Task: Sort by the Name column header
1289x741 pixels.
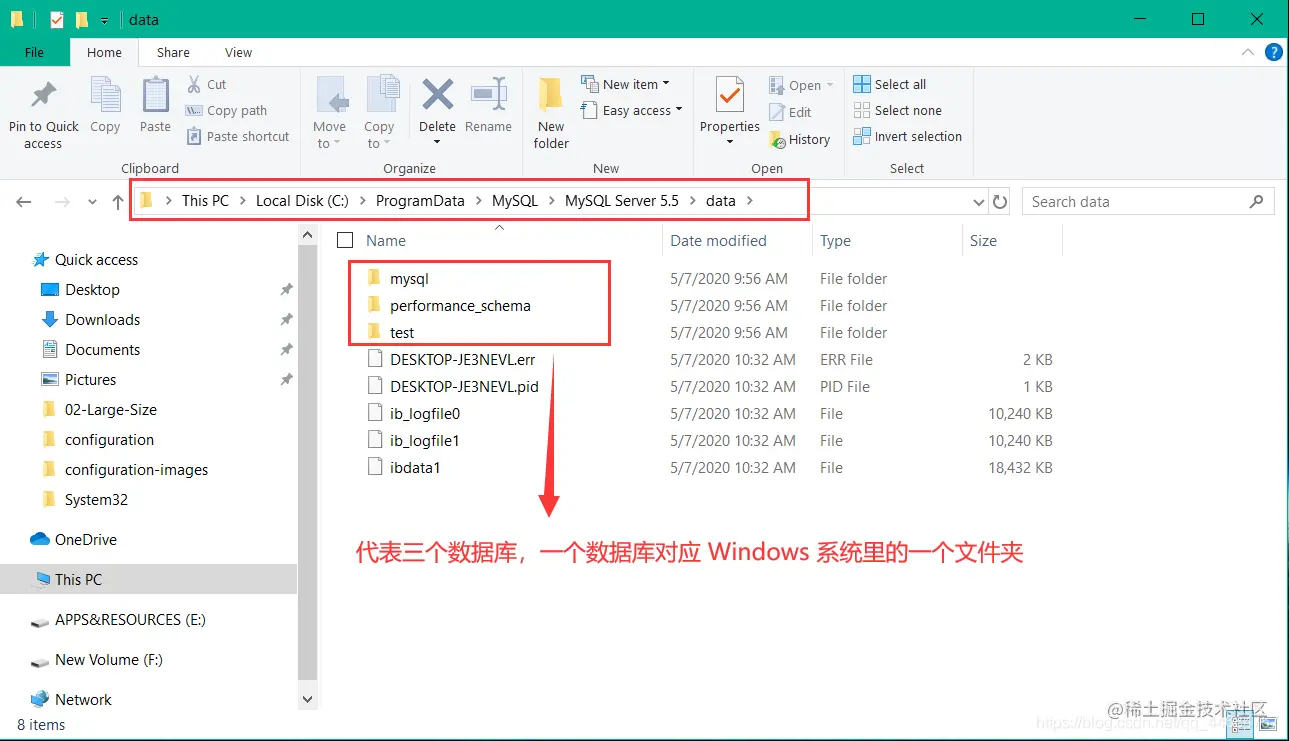Action: click(x=386, y=241)
